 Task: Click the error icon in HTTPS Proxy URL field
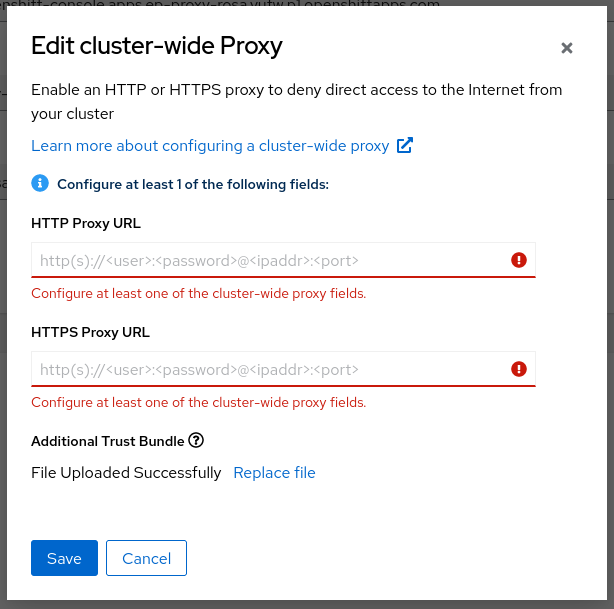pyautogui.click(x=518, y=369)
